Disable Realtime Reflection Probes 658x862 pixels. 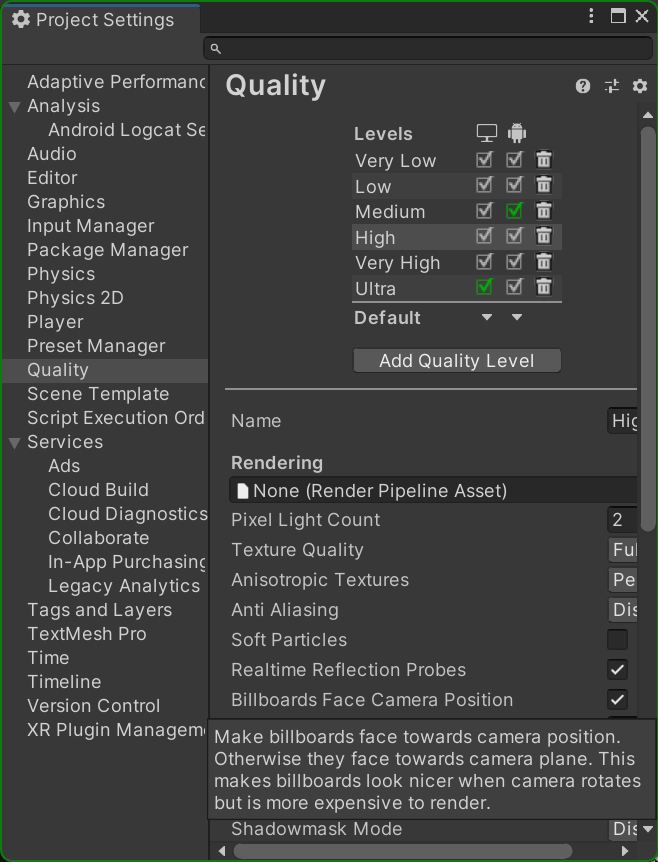click(617, 669)
